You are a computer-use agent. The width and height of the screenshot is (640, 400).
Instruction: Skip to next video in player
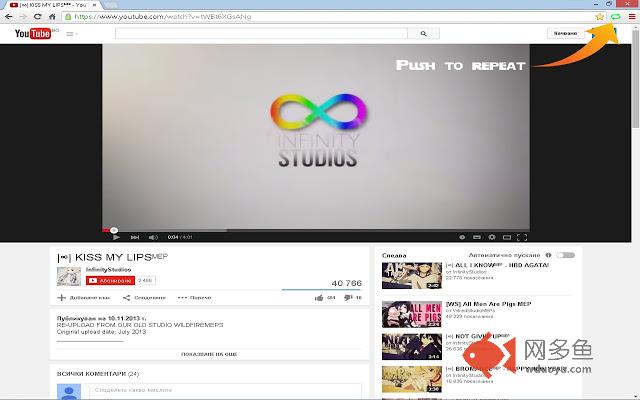[135, 237]
